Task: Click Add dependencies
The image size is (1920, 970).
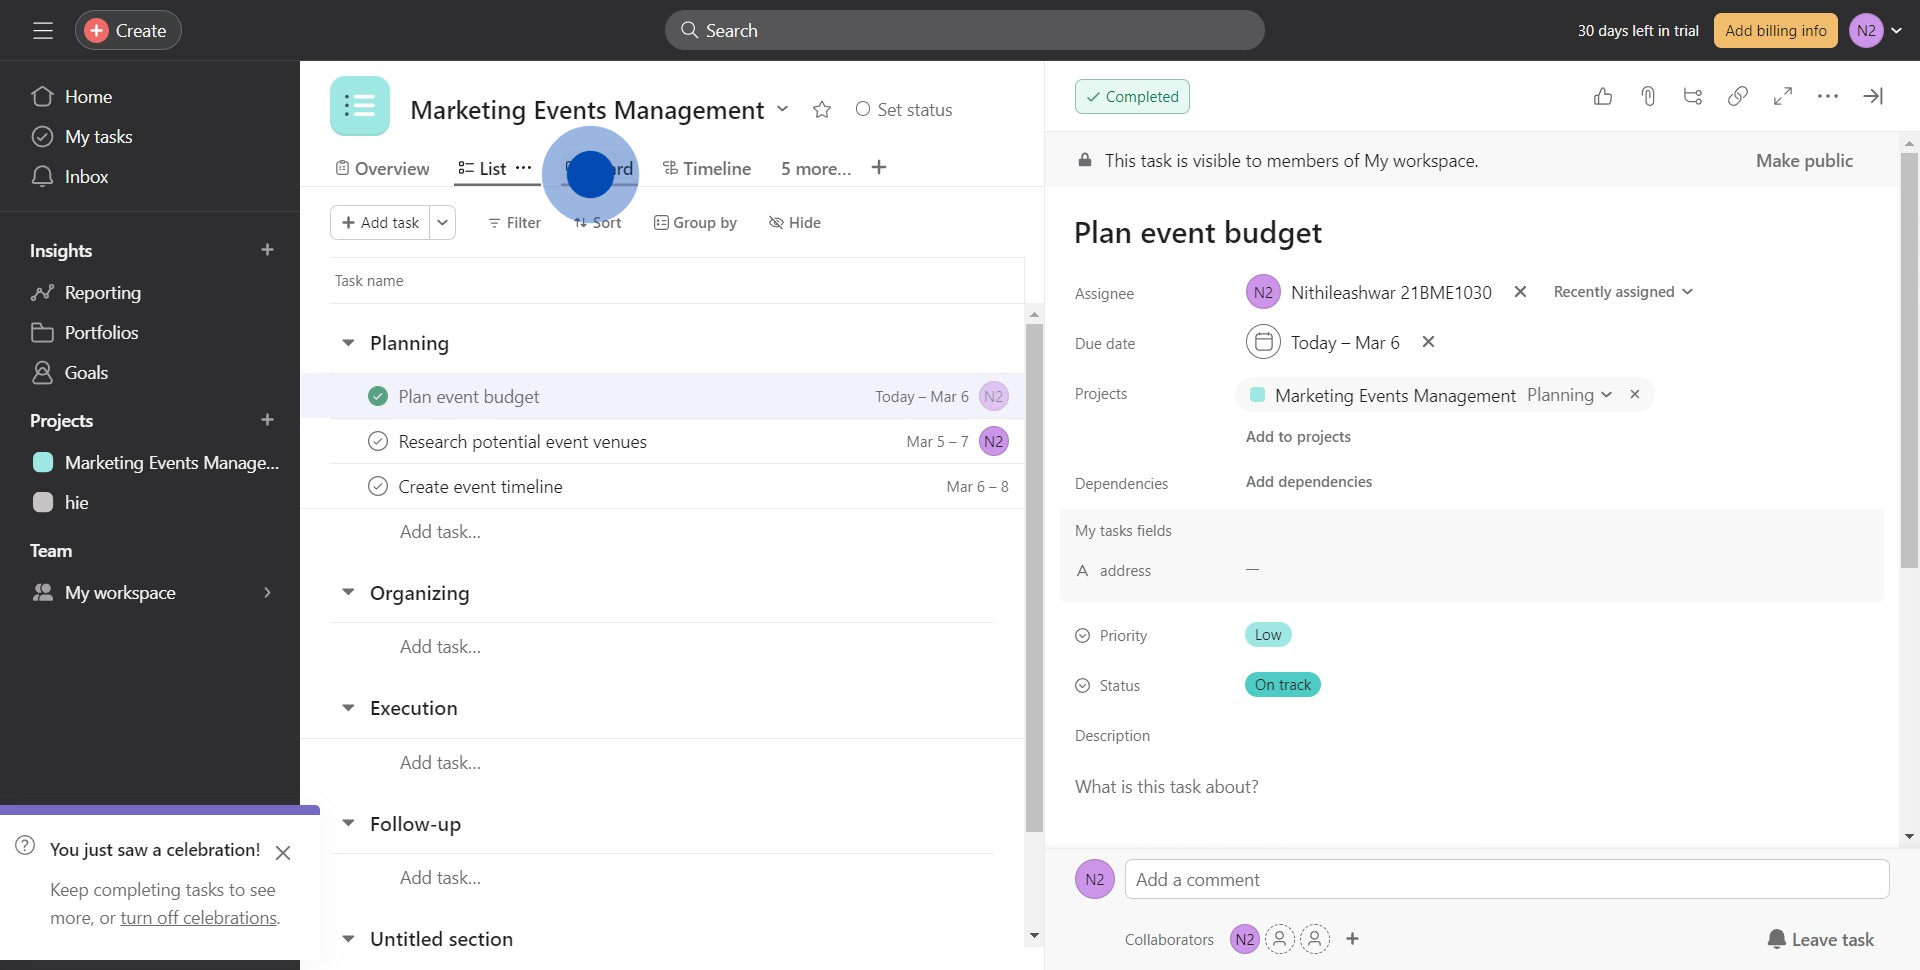Action: point(1308,482)
